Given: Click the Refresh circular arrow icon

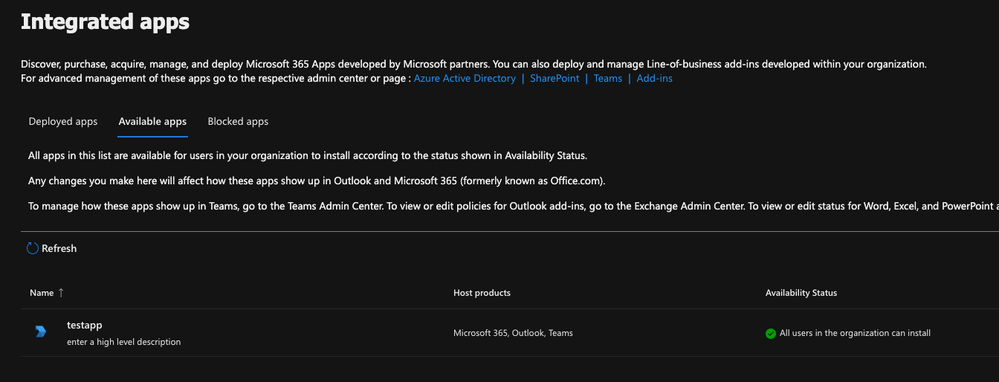Looking at the screenshot, I should click(32, 248).
